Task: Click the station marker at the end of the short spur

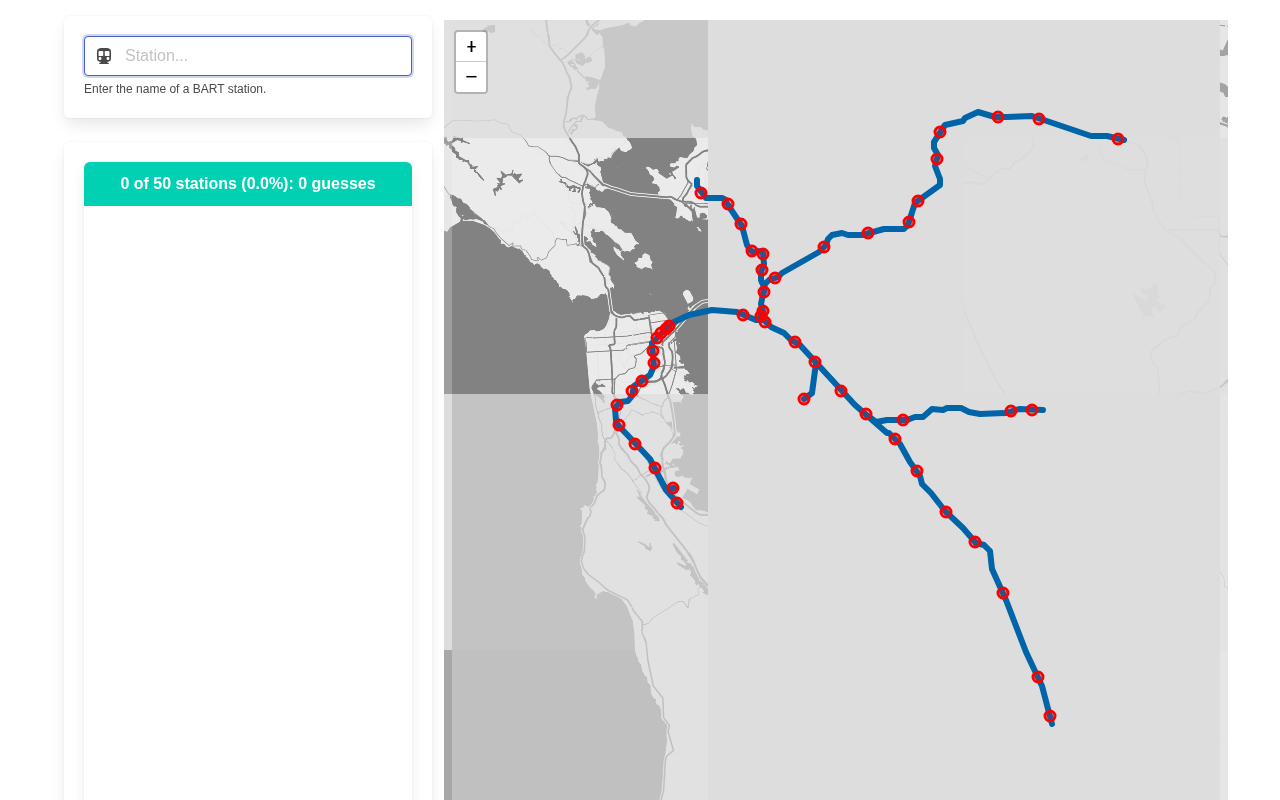Action: click(804, 399)
